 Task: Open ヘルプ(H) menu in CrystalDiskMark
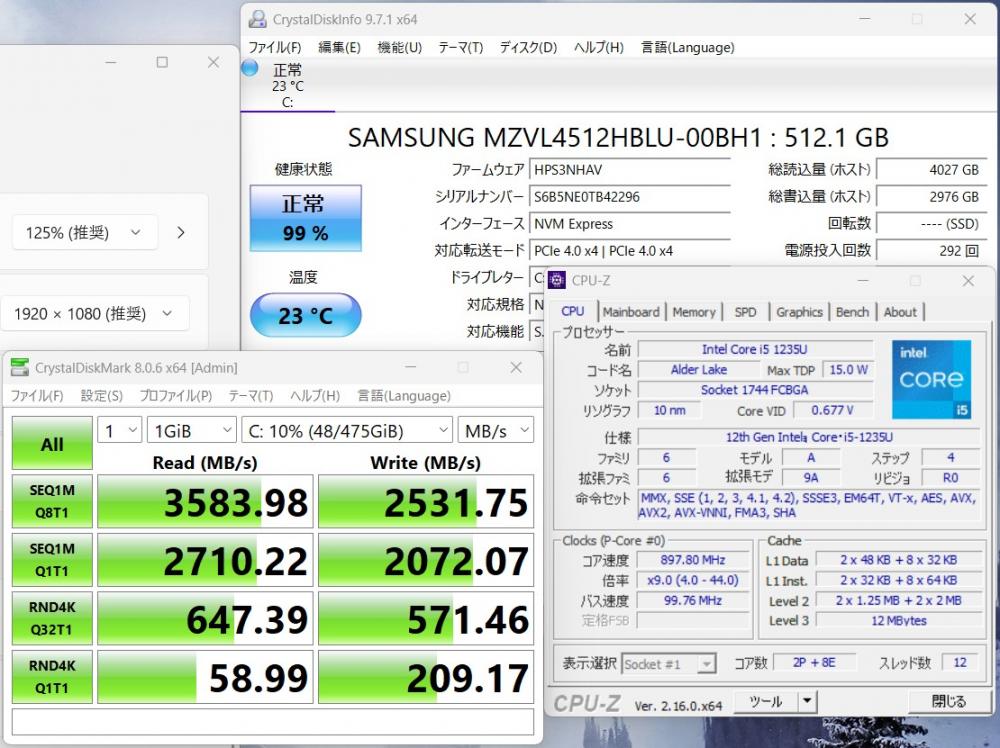(x=315, y=395)
